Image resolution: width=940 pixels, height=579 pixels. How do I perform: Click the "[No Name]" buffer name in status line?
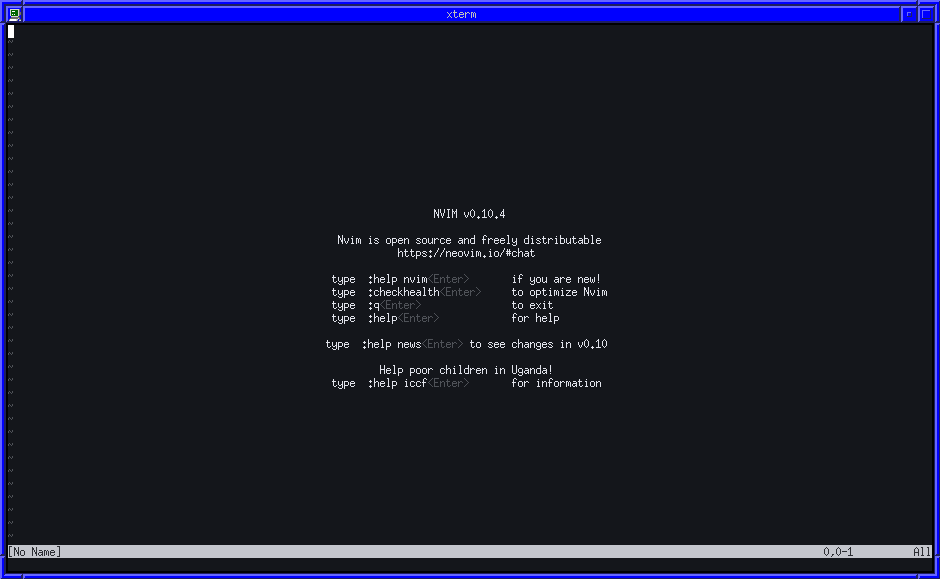(x=34, y=552)
